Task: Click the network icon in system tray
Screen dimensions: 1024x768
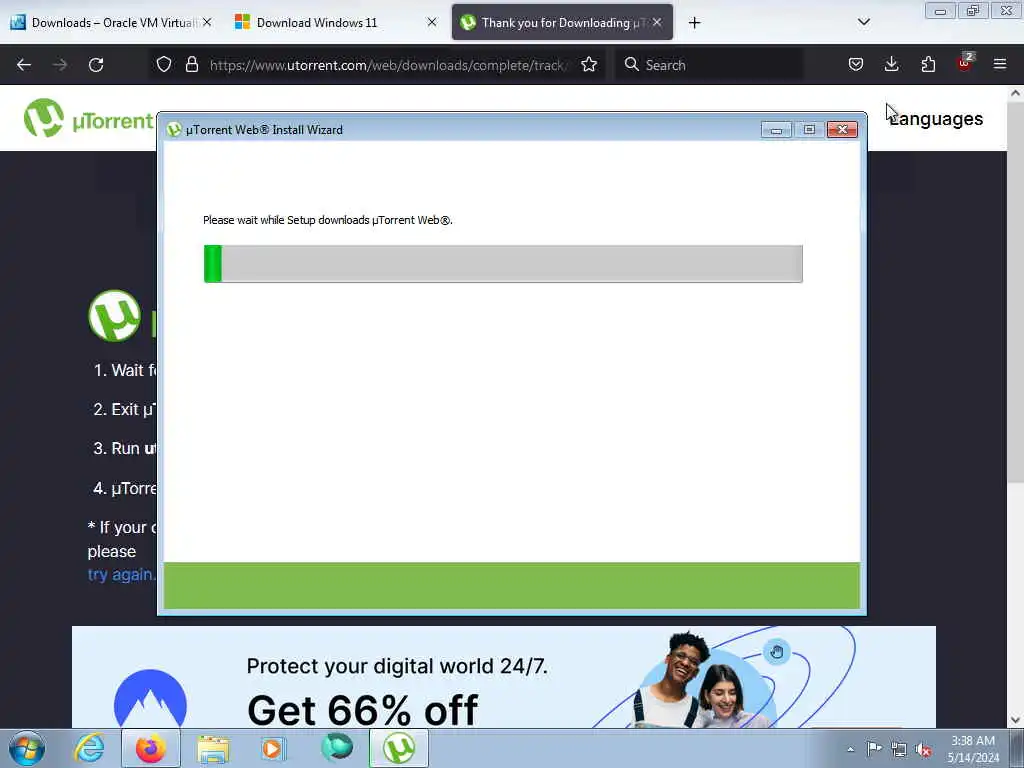Action: [x=899, y=749]
